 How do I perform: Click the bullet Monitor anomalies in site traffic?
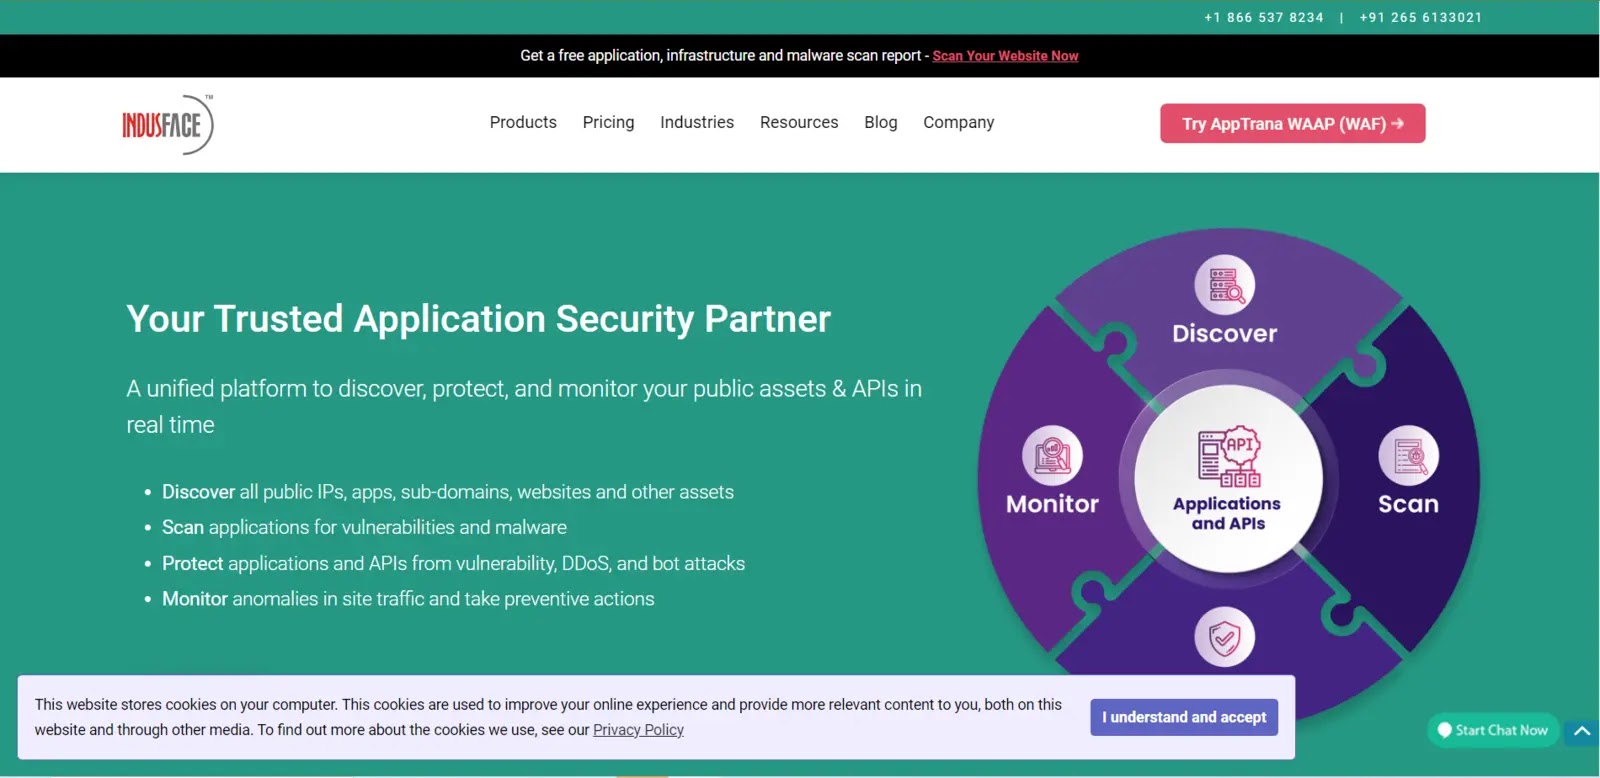408,599
